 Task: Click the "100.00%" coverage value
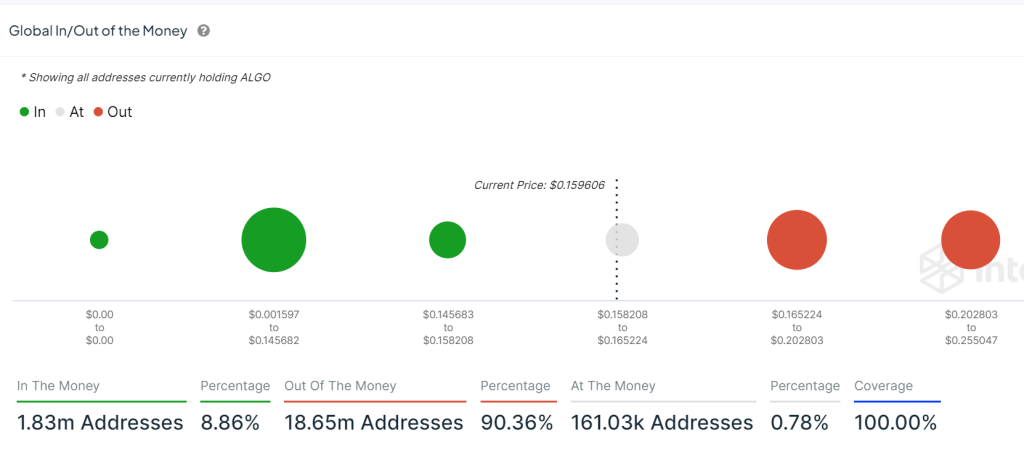click(895, 423)
